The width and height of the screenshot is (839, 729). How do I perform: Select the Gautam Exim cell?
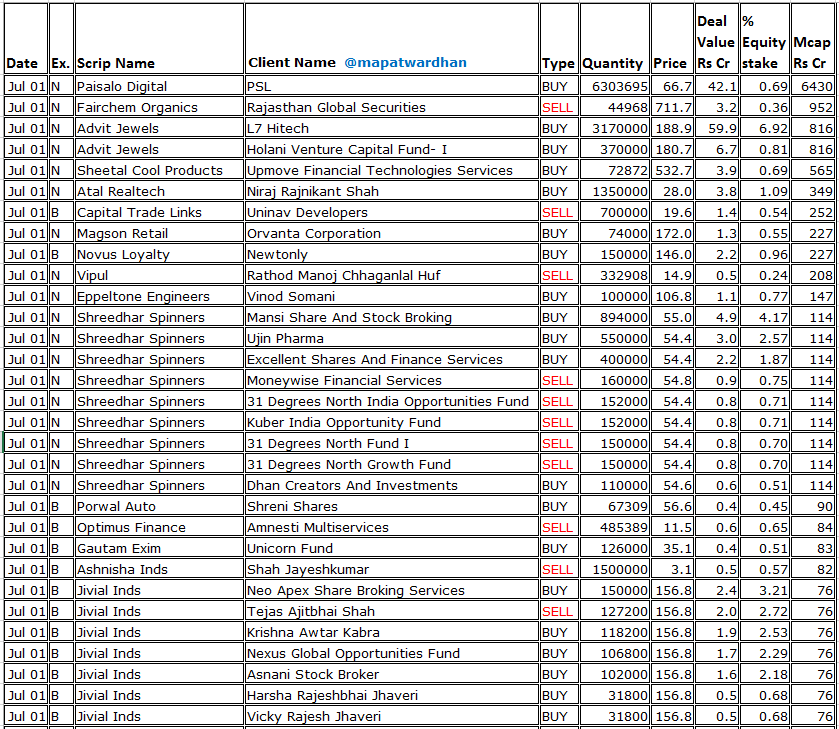159,549
